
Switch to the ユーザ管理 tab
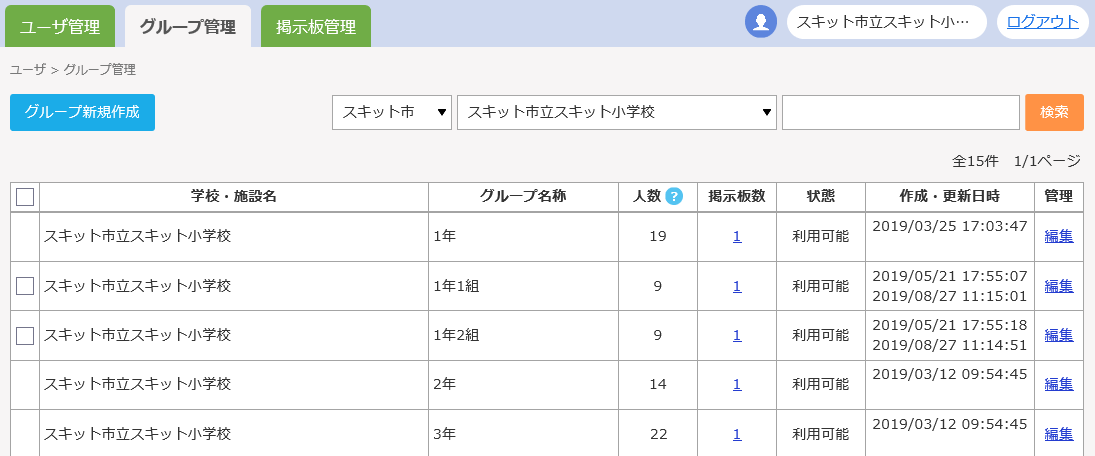(60, 27)
